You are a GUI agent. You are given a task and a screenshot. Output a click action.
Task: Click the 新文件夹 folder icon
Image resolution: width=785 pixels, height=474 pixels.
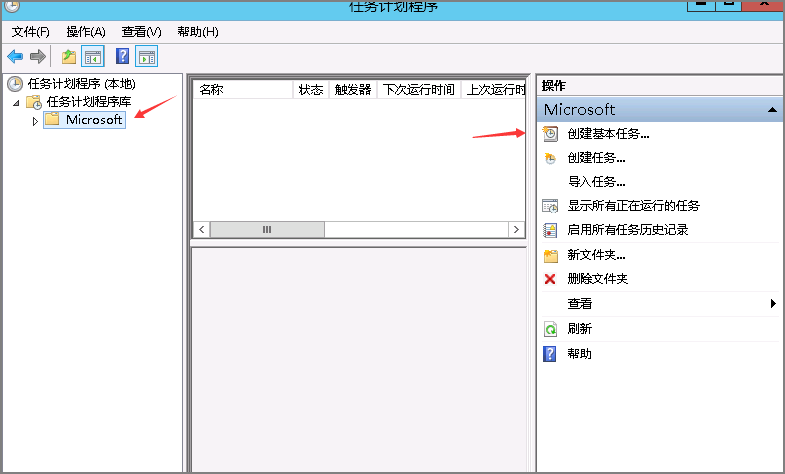tap(551, 256)
